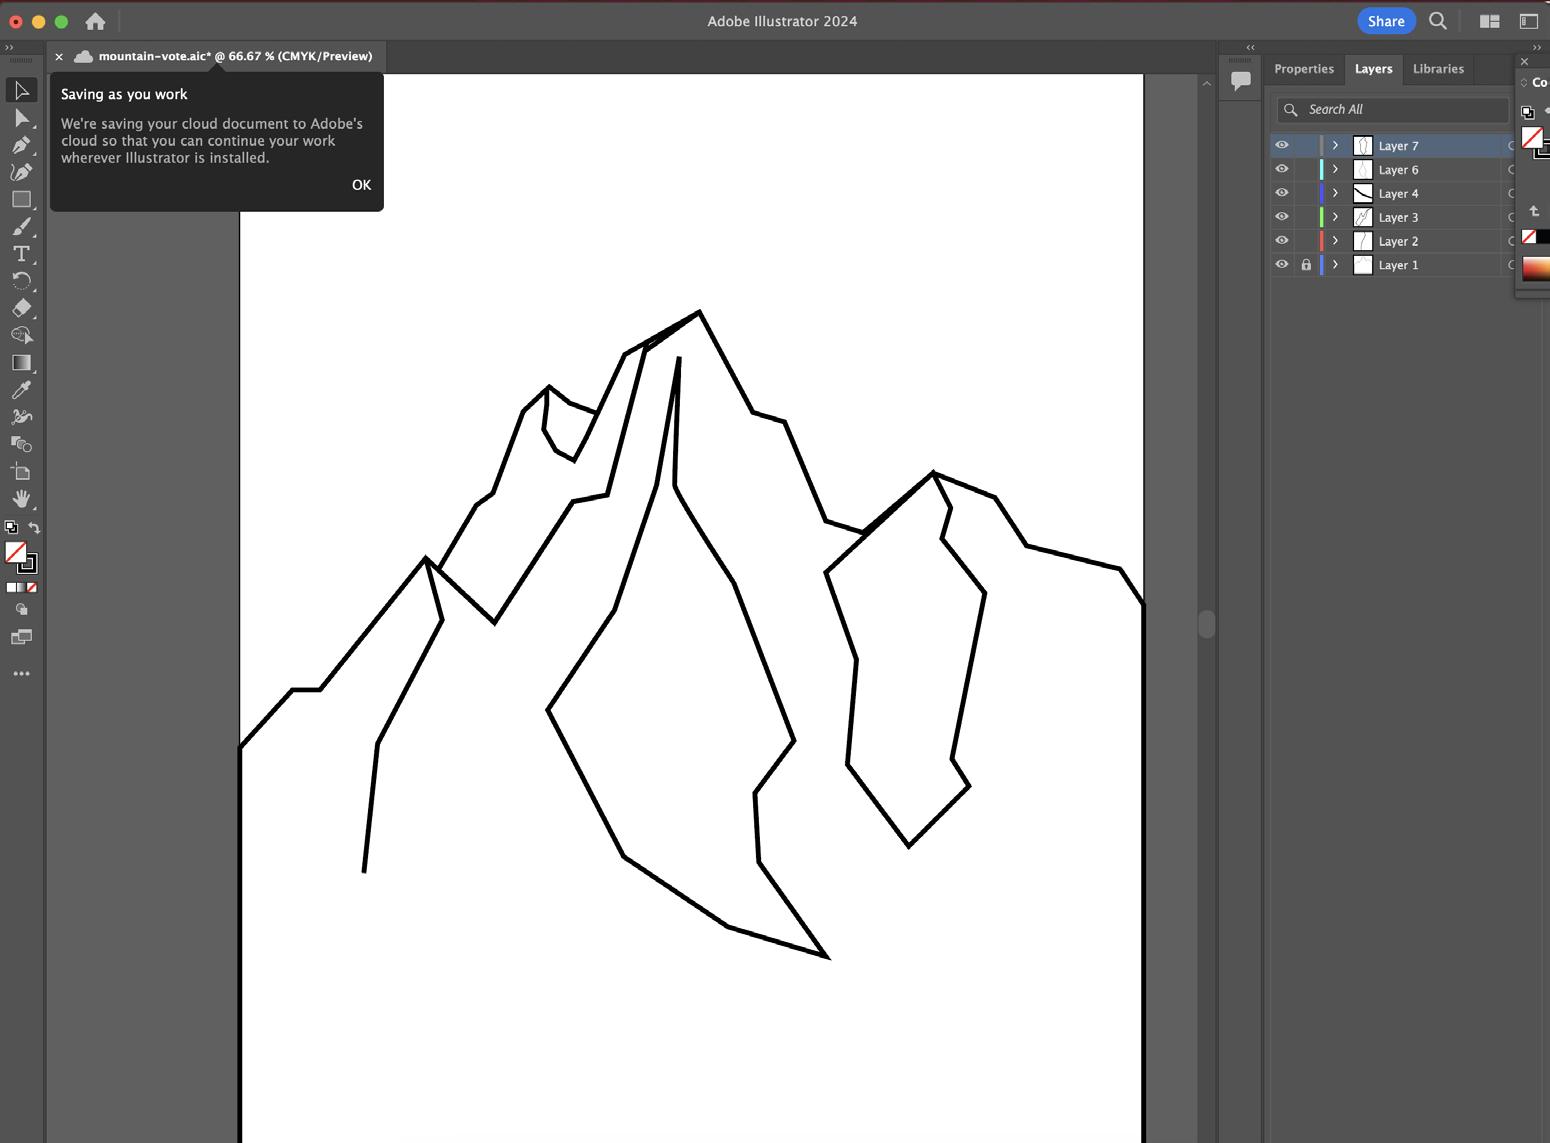Image resolution: width=1550 pixels, height=1143 pixels.
Task: Click the Search All layers field
Action: (x=1392, y=110)
